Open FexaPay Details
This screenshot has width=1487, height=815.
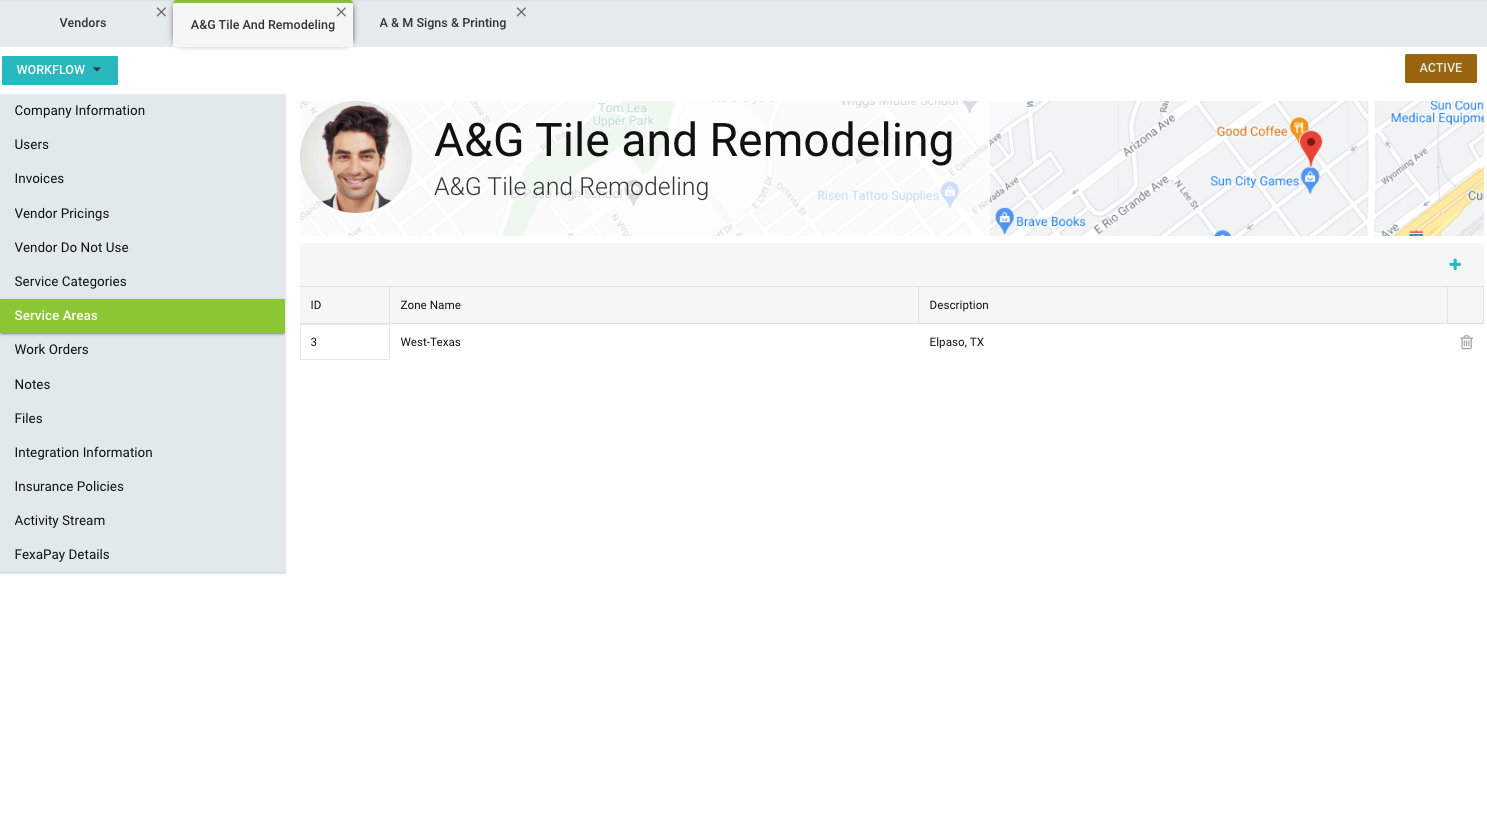[x=62, y=554]
